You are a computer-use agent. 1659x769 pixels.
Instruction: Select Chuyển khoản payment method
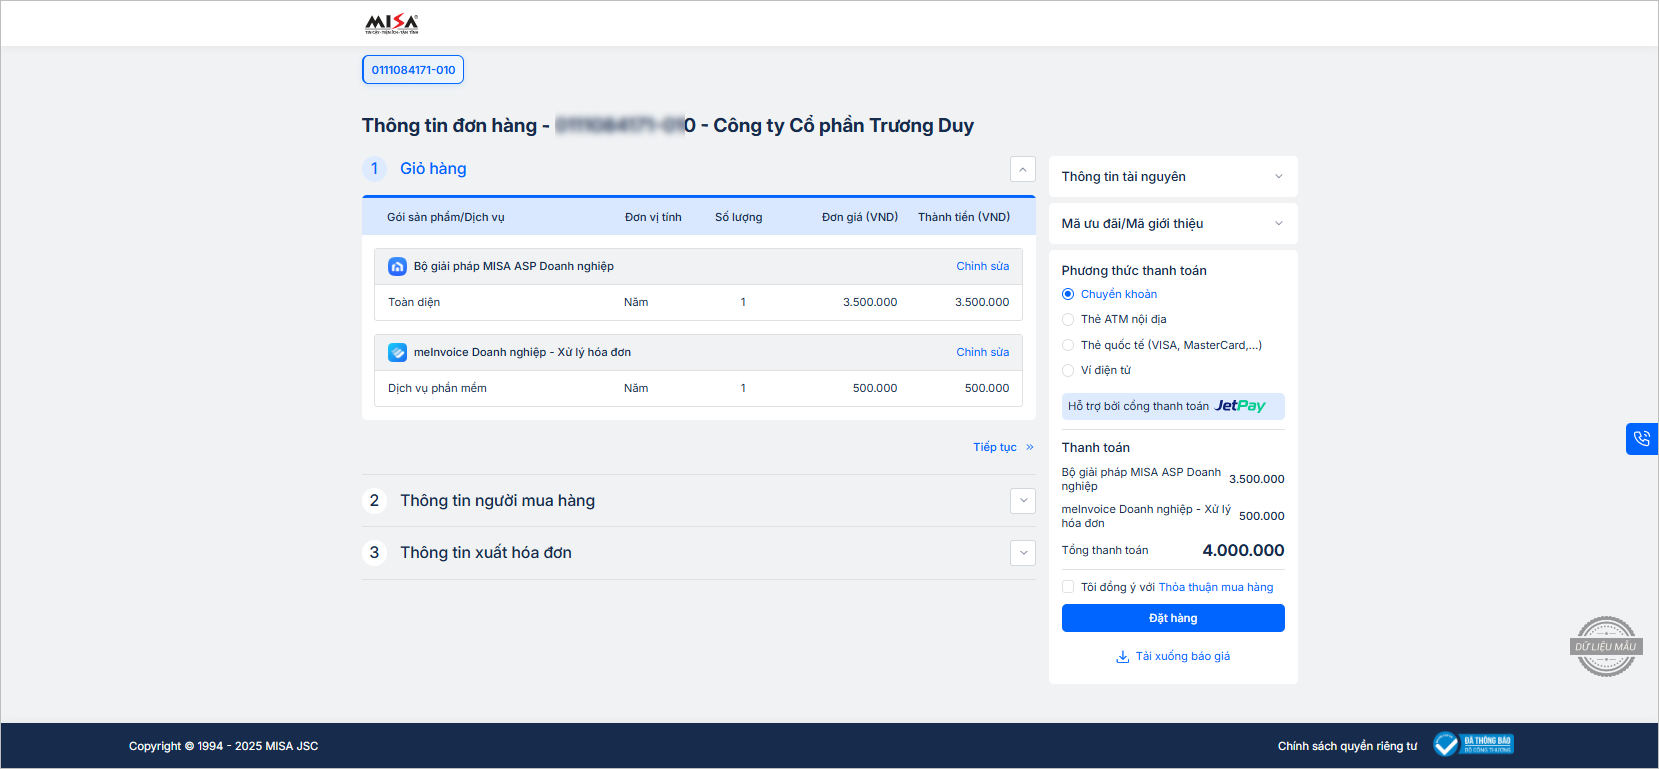pos(1068,294)
